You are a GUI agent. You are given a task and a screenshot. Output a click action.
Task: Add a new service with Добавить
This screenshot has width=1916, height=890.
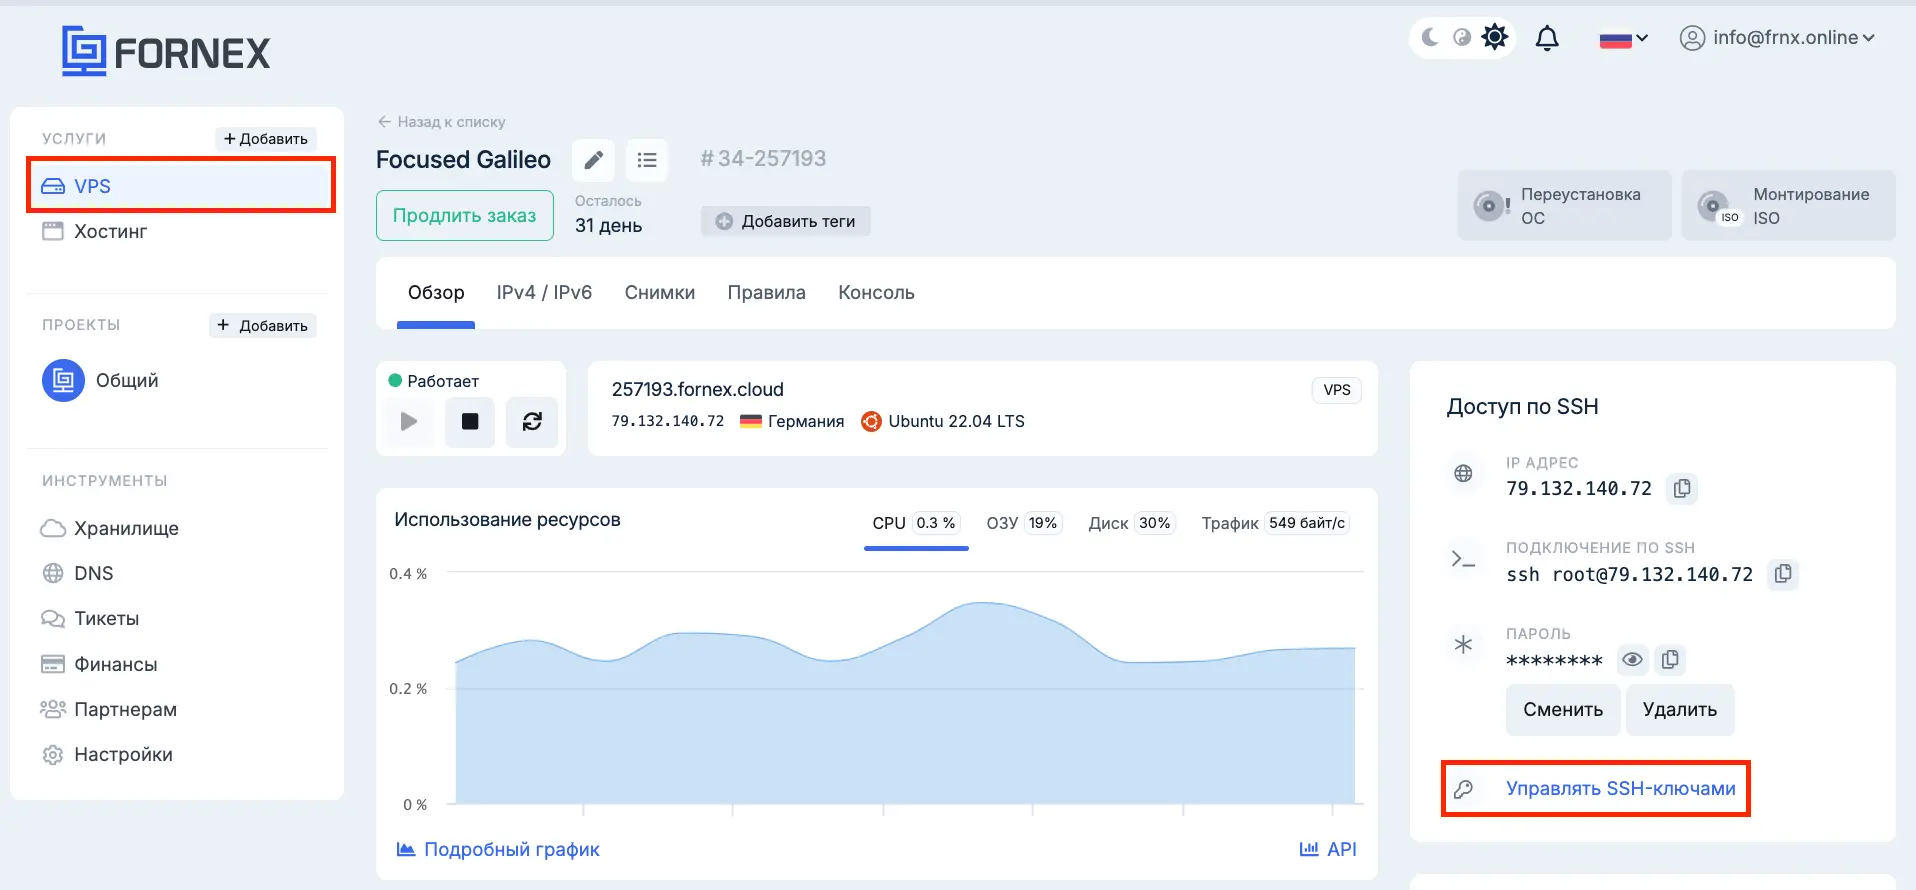(266, 139)
